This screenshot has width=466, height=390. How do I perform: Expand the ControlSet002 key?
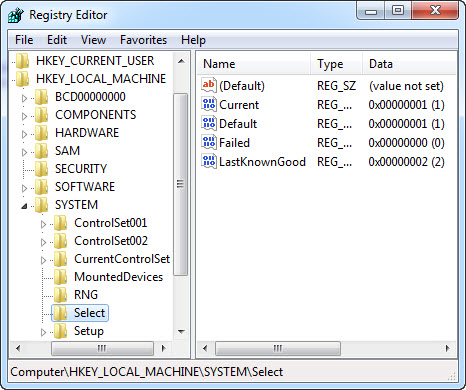pos(43,242)
